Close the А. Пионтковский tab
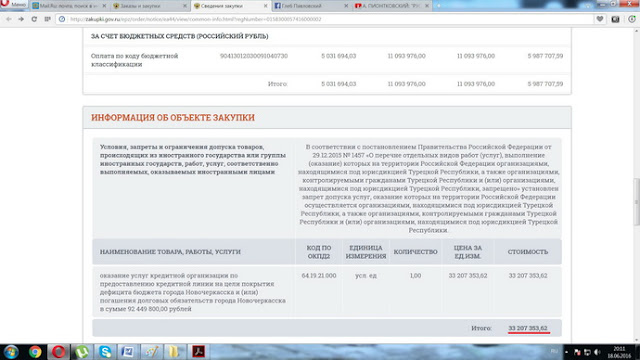Screen dimensions: 640x360 (x=427, y=6)
